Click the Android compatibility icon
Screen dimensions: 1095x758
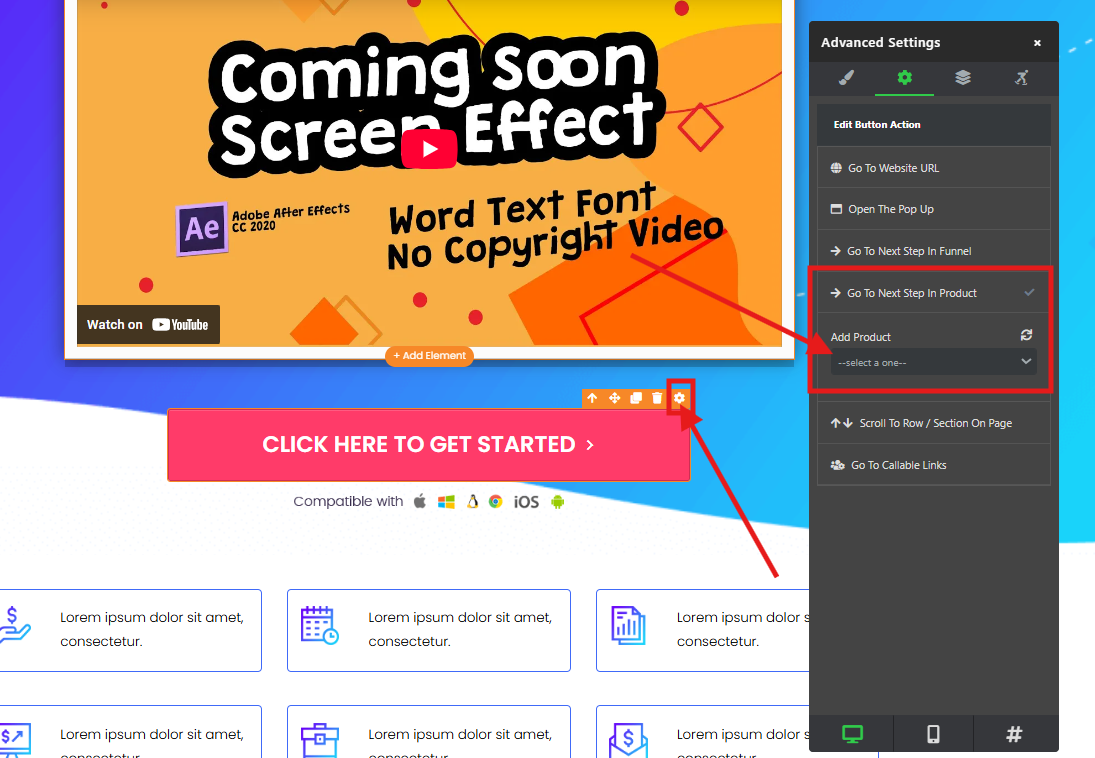click(557, 502)
